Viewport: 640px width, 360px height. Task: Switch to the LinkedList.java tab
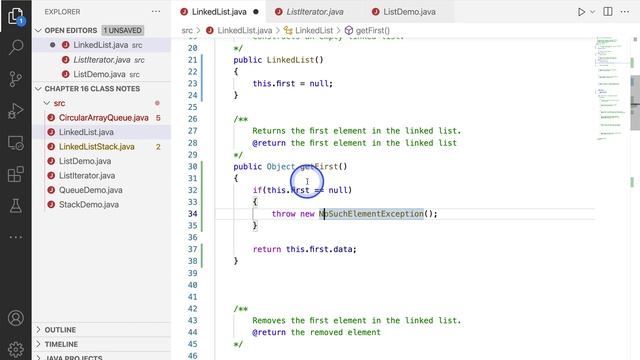coord(219,12)
